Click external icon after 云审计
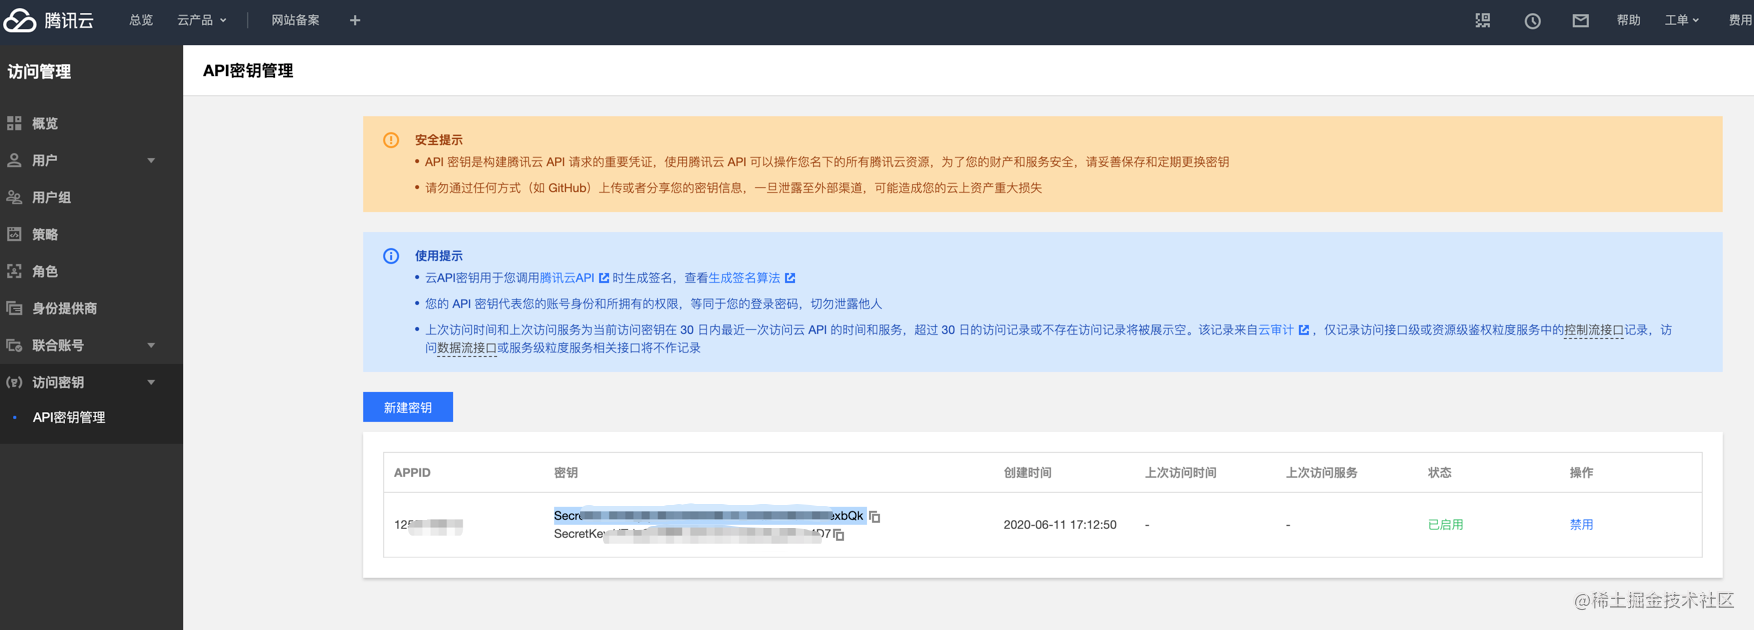Viewport: 1754px width, 630px height. click(1303, 330)
